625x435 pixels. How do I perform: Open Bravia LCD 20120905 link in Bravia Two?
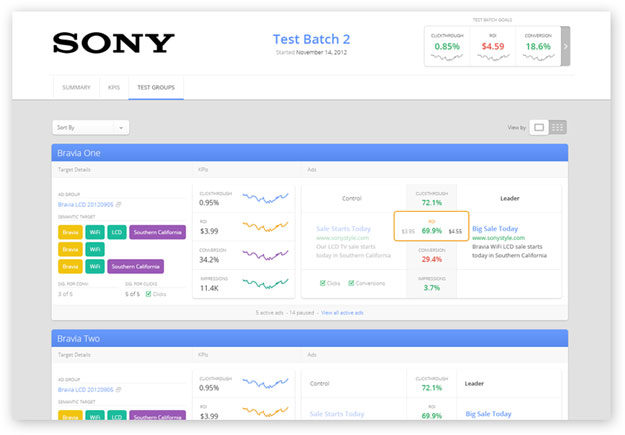[x=86, y=390]
